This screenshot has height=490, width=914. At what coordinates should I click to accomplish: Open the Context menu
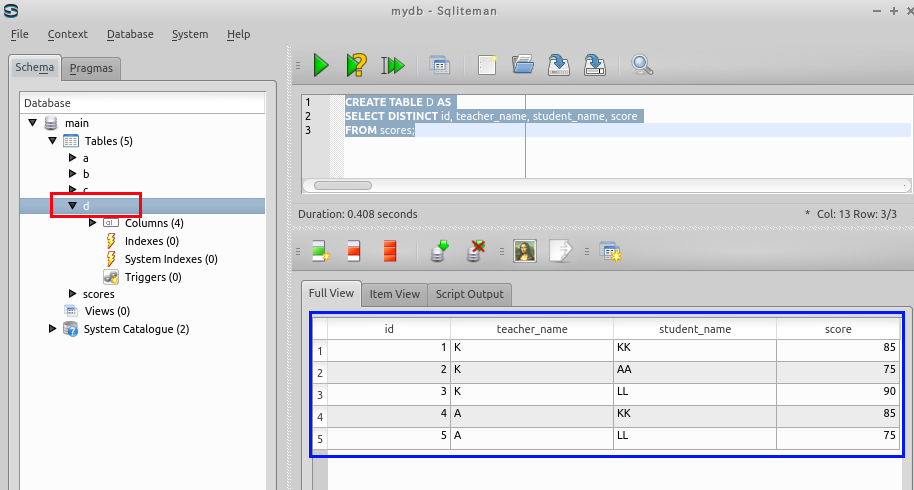68,34
